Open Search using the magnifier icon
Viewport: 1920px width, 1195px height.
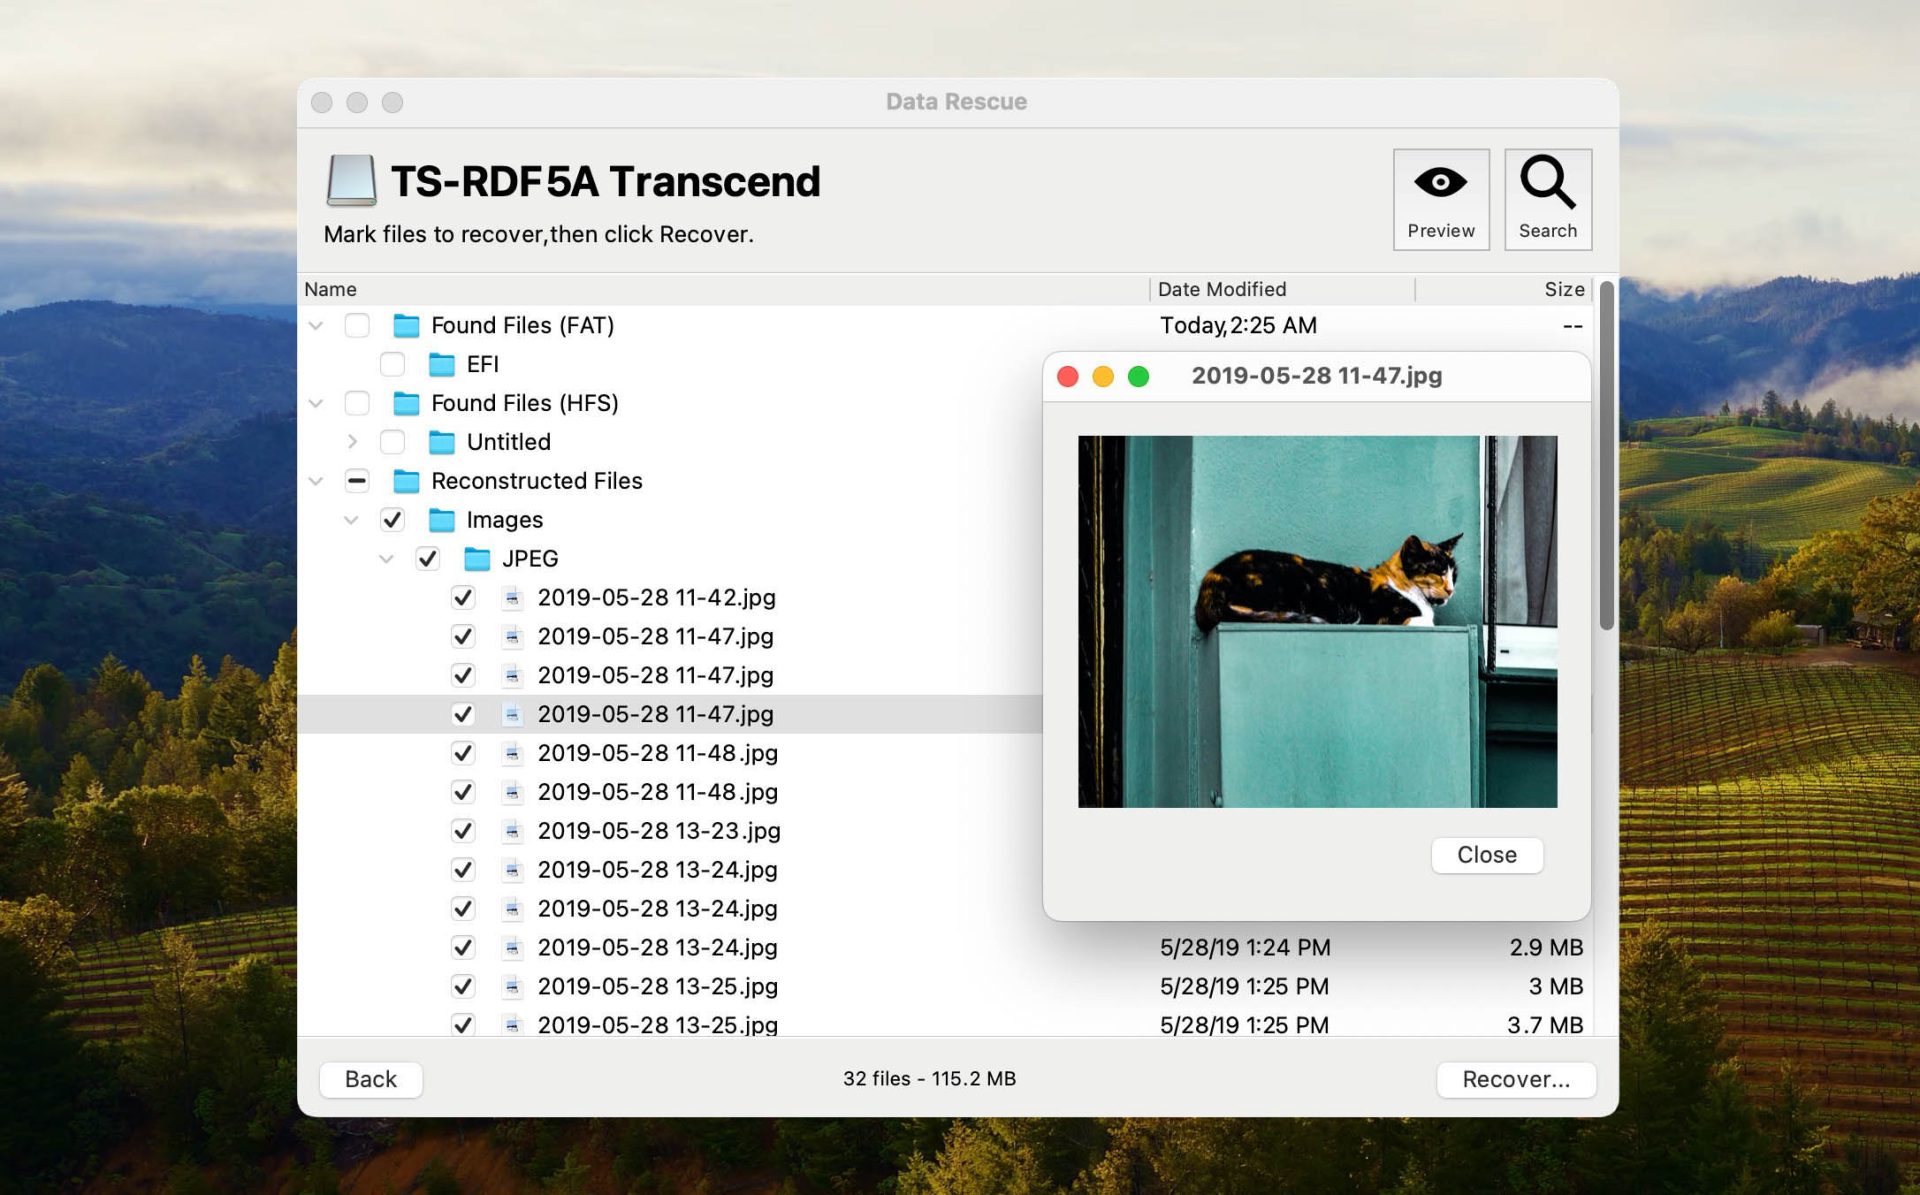coord(1547,197)
